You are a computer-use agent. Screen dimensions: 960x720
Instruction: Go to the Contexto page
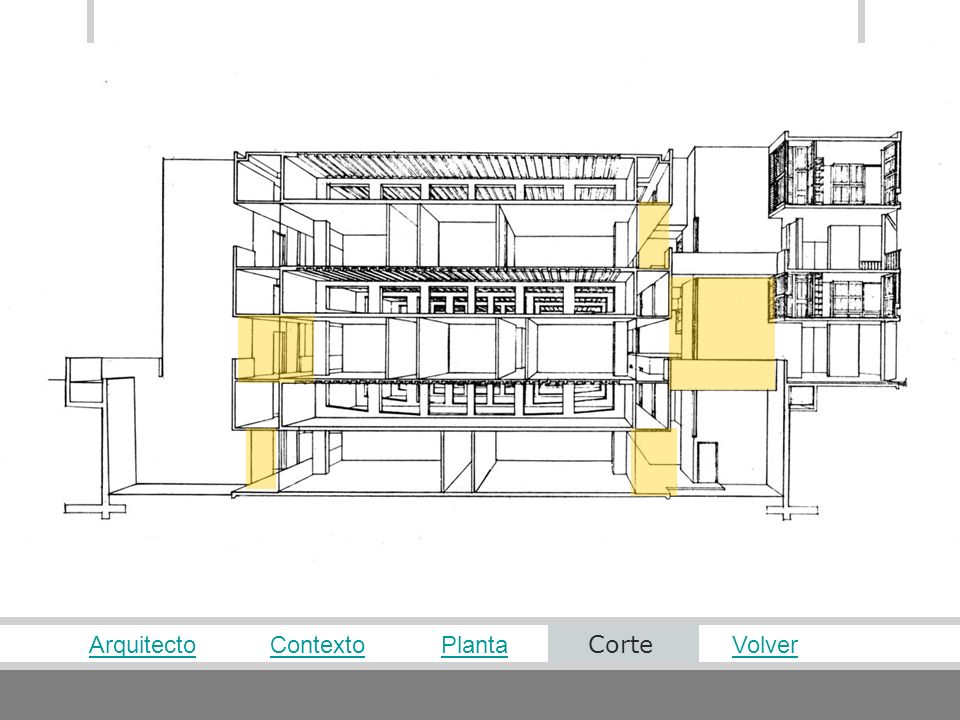317,645
